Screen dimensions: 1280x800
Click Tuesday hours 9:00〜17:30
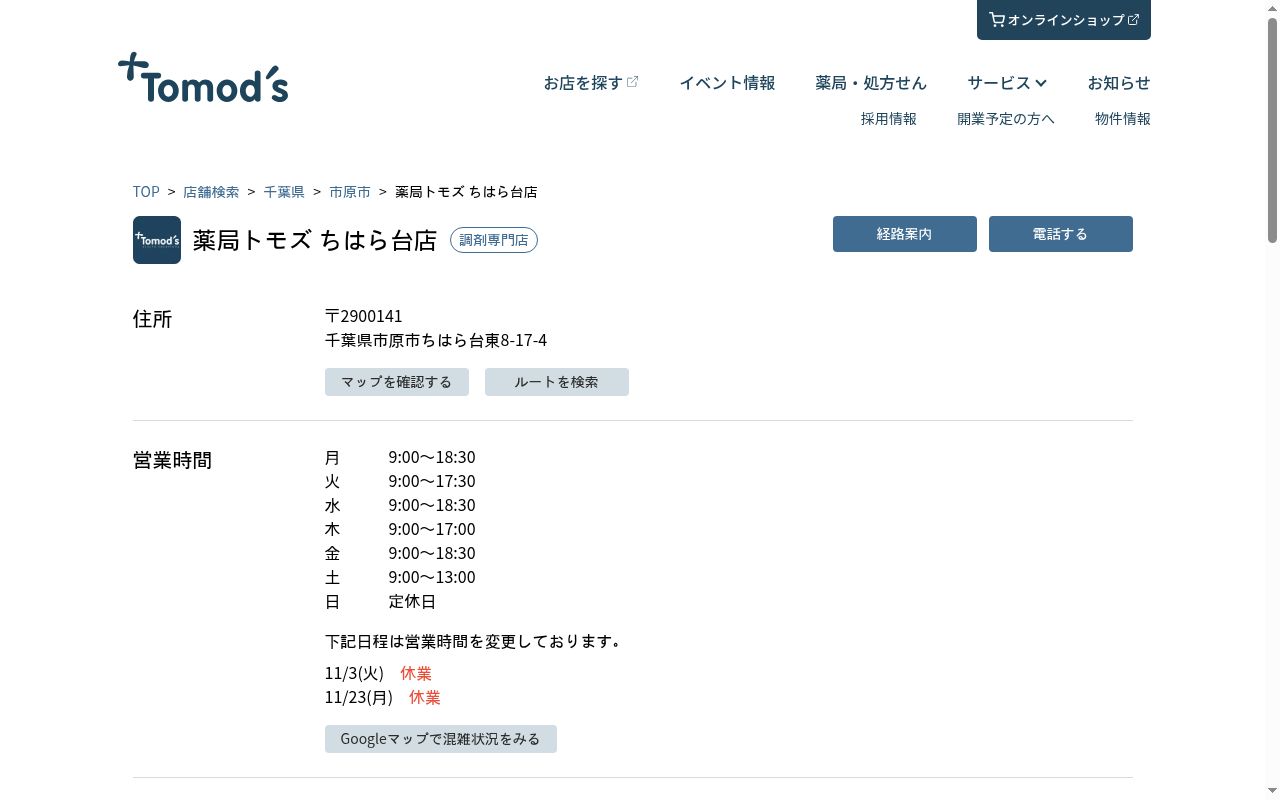point(432,481)
